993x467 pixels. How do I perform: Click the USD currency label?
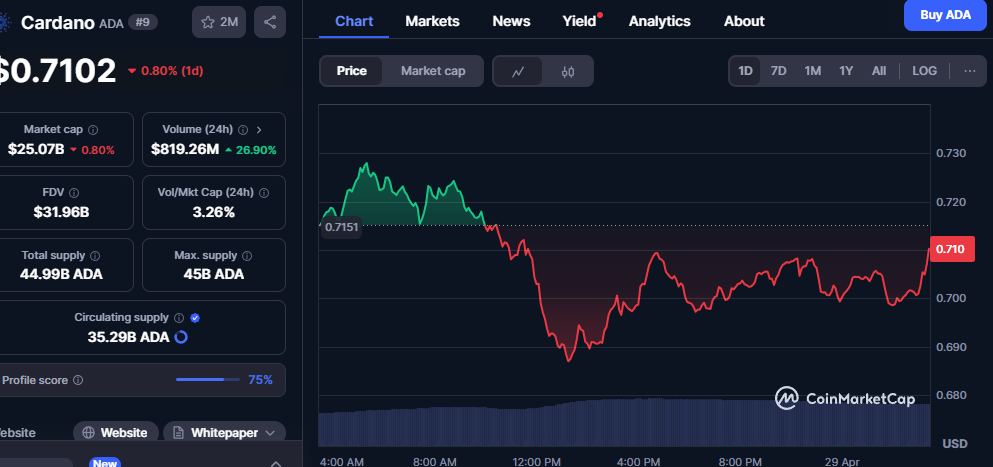pos(955,444)
